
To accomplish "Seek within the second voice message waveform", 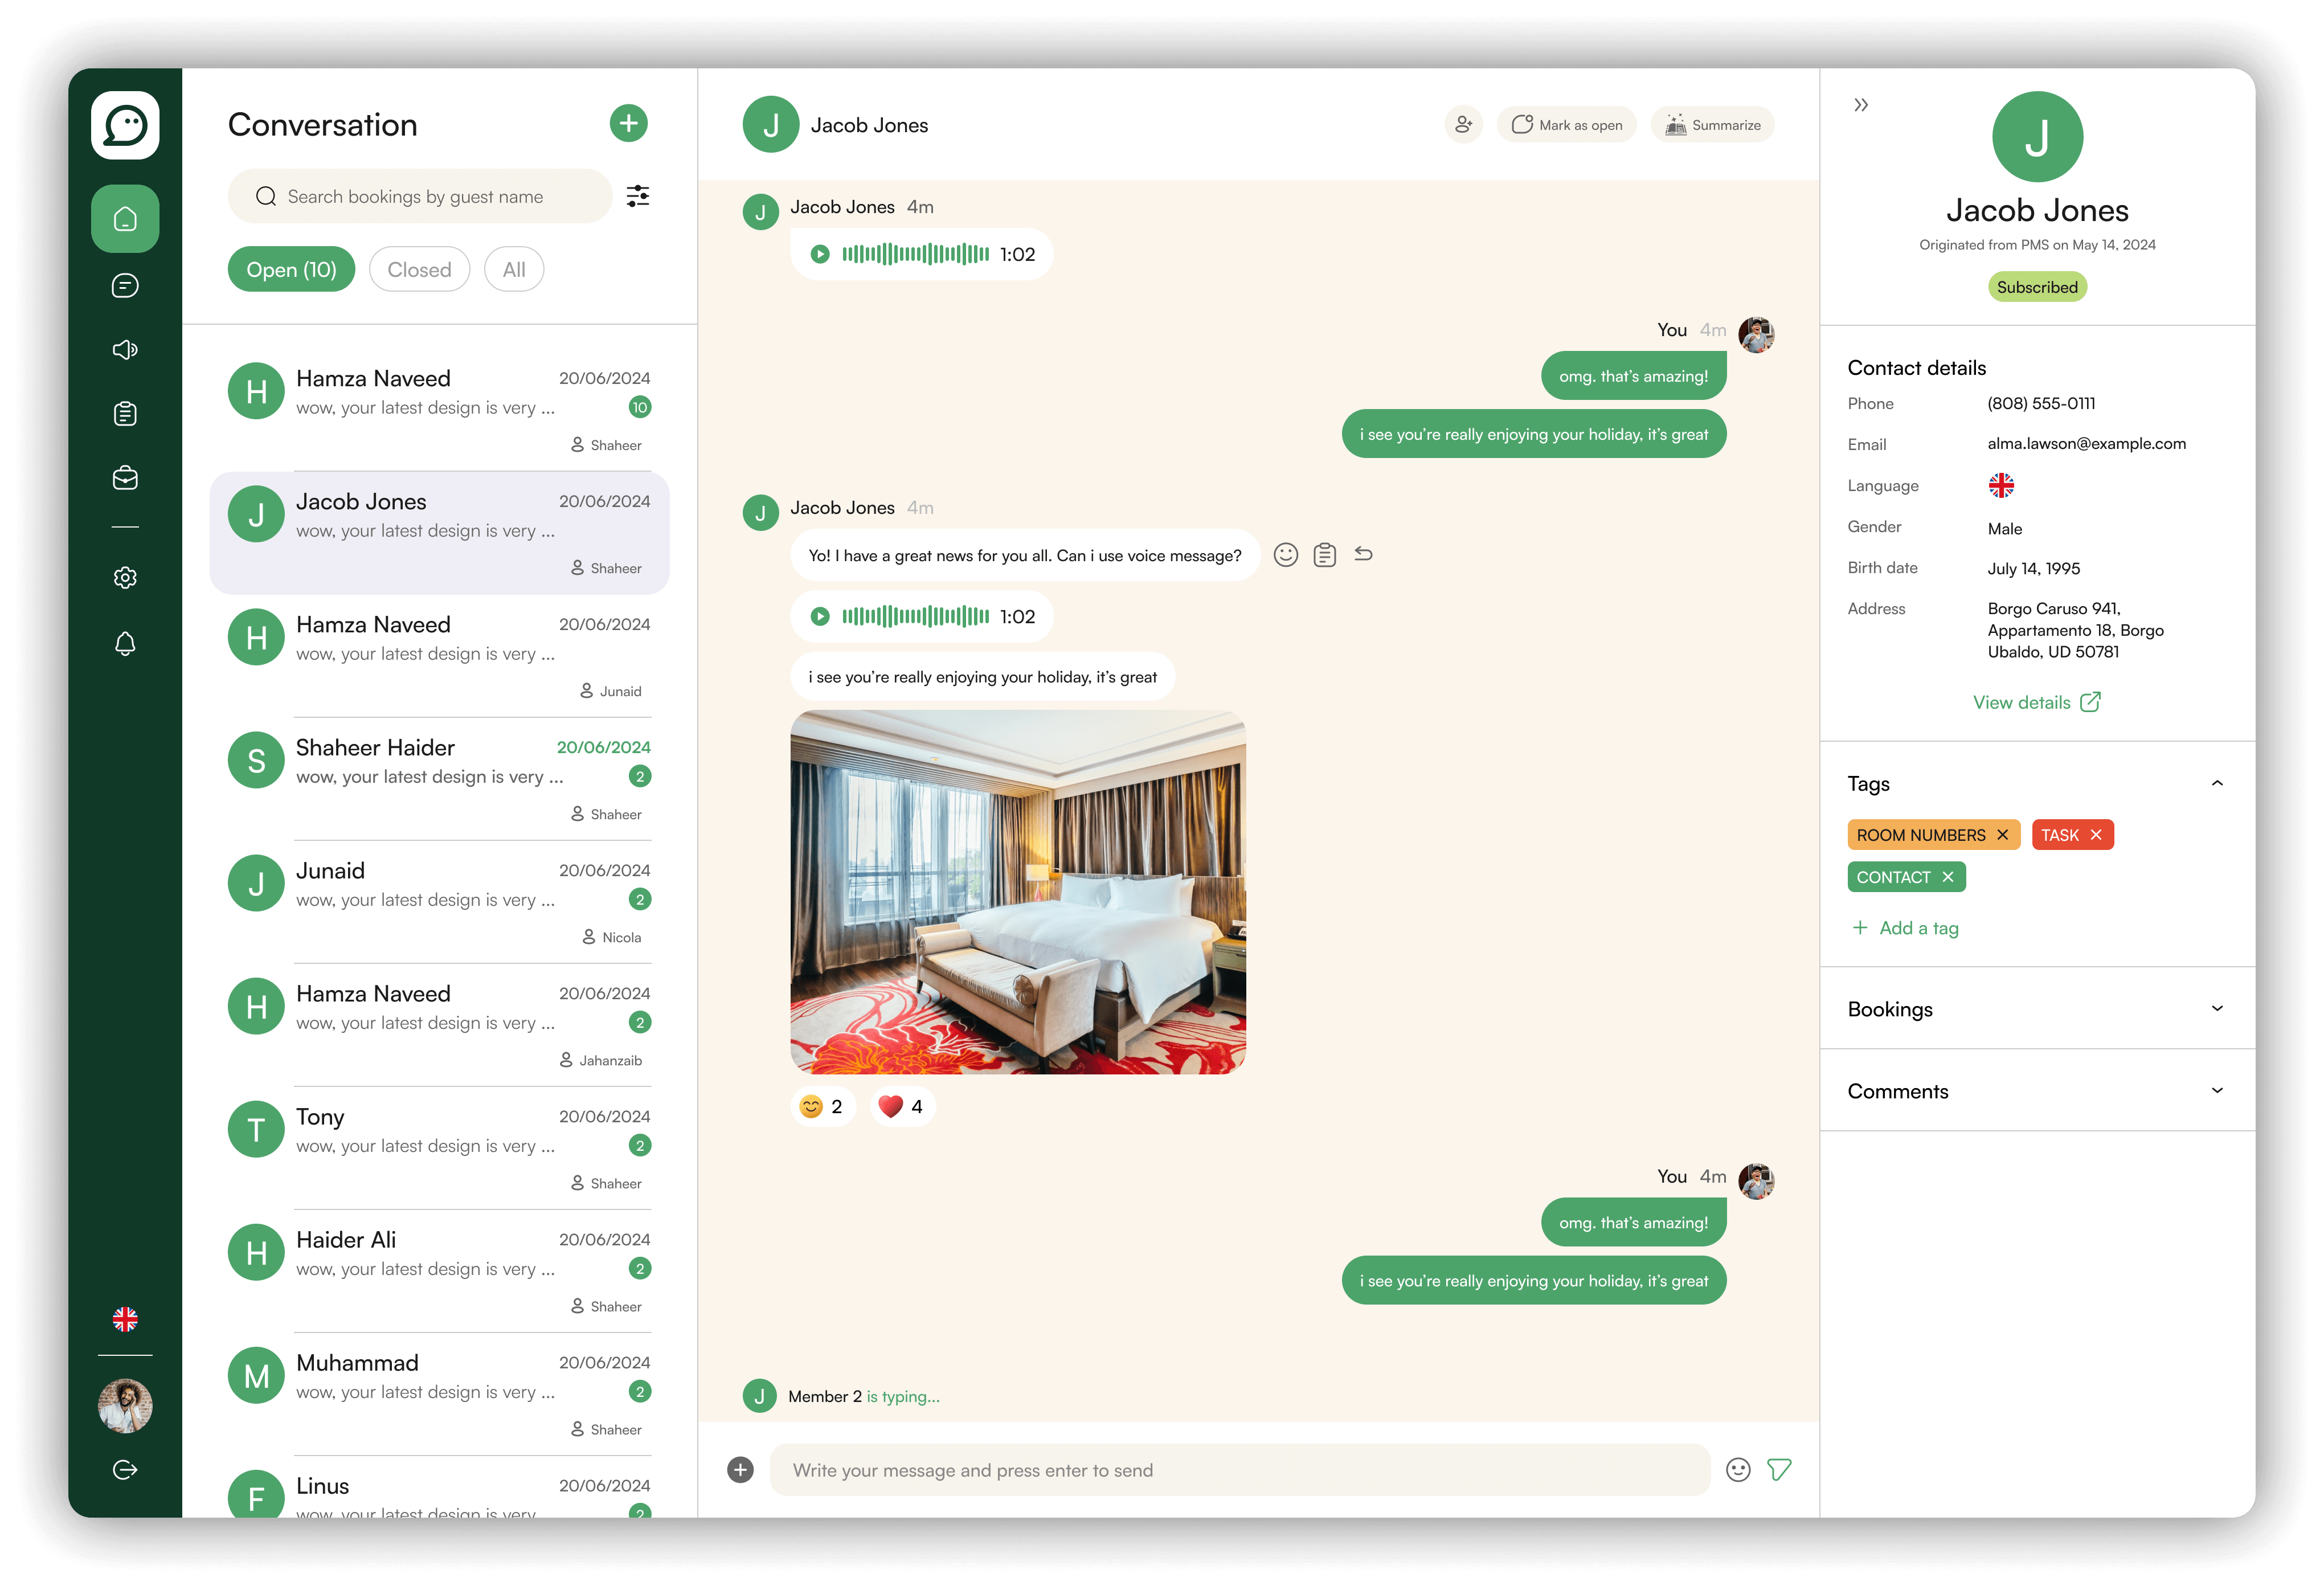I will coord(915,616).
